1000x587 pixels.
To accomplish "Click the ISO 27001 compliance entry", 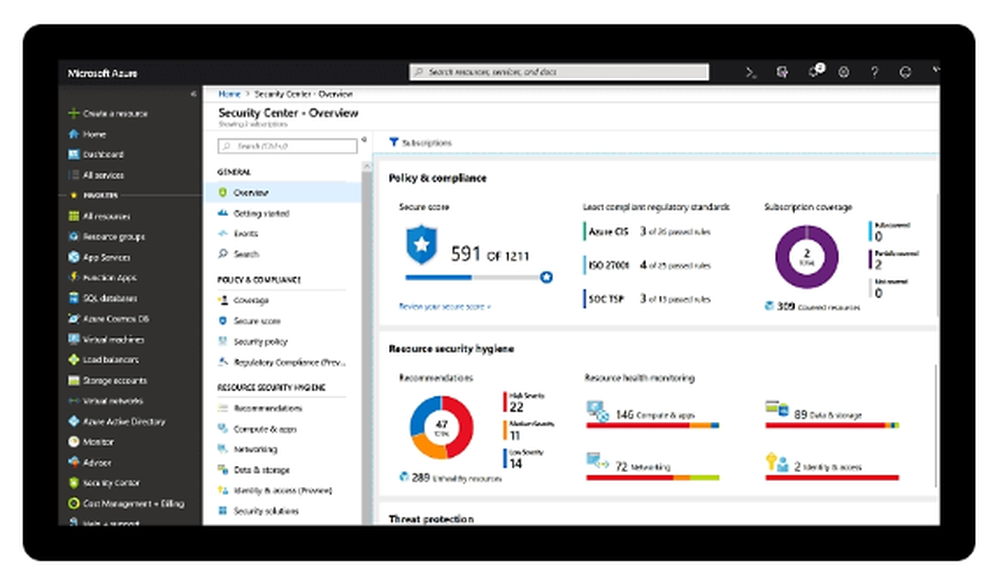I will 647,265.
